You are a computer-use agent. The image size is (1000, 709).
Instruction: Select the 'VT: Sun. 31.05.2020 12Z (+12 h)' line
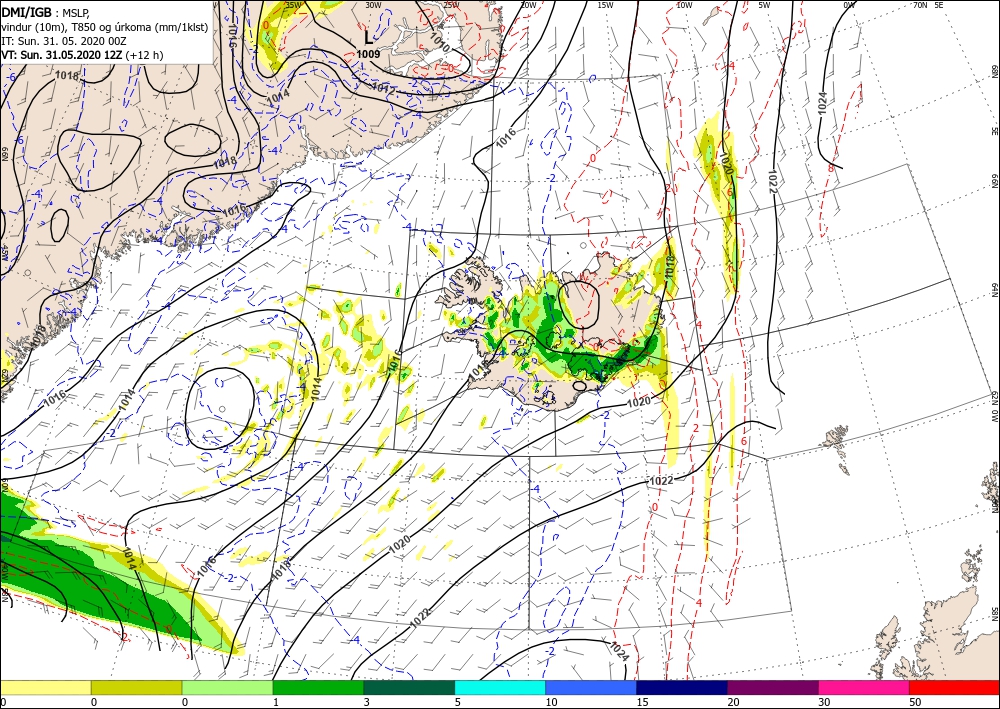tap(82, 55)
